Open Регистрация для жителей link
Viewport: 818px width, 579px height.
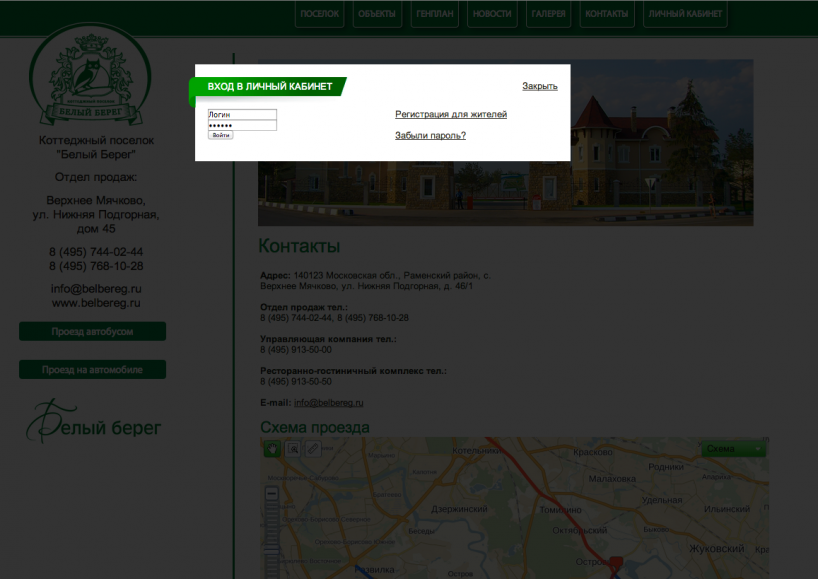click(x=451, y=114)
